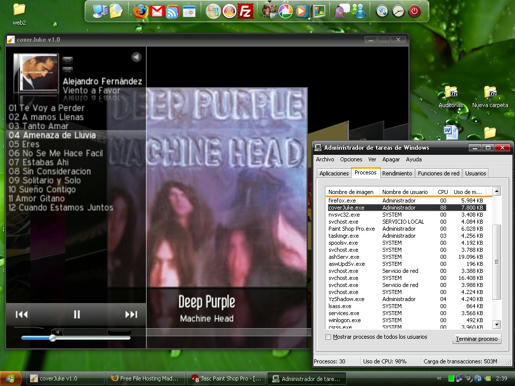Open the Auditorias desktop folder

451,97
